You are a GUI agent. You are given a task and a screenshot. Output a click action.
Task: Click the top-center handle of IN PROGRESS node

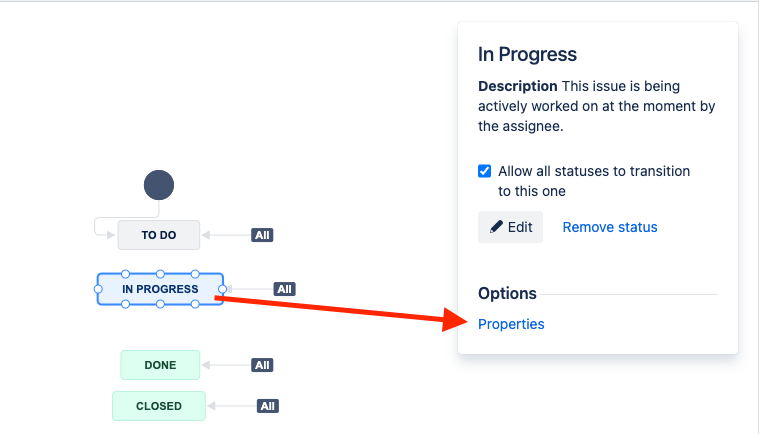[x=160, y=274]
